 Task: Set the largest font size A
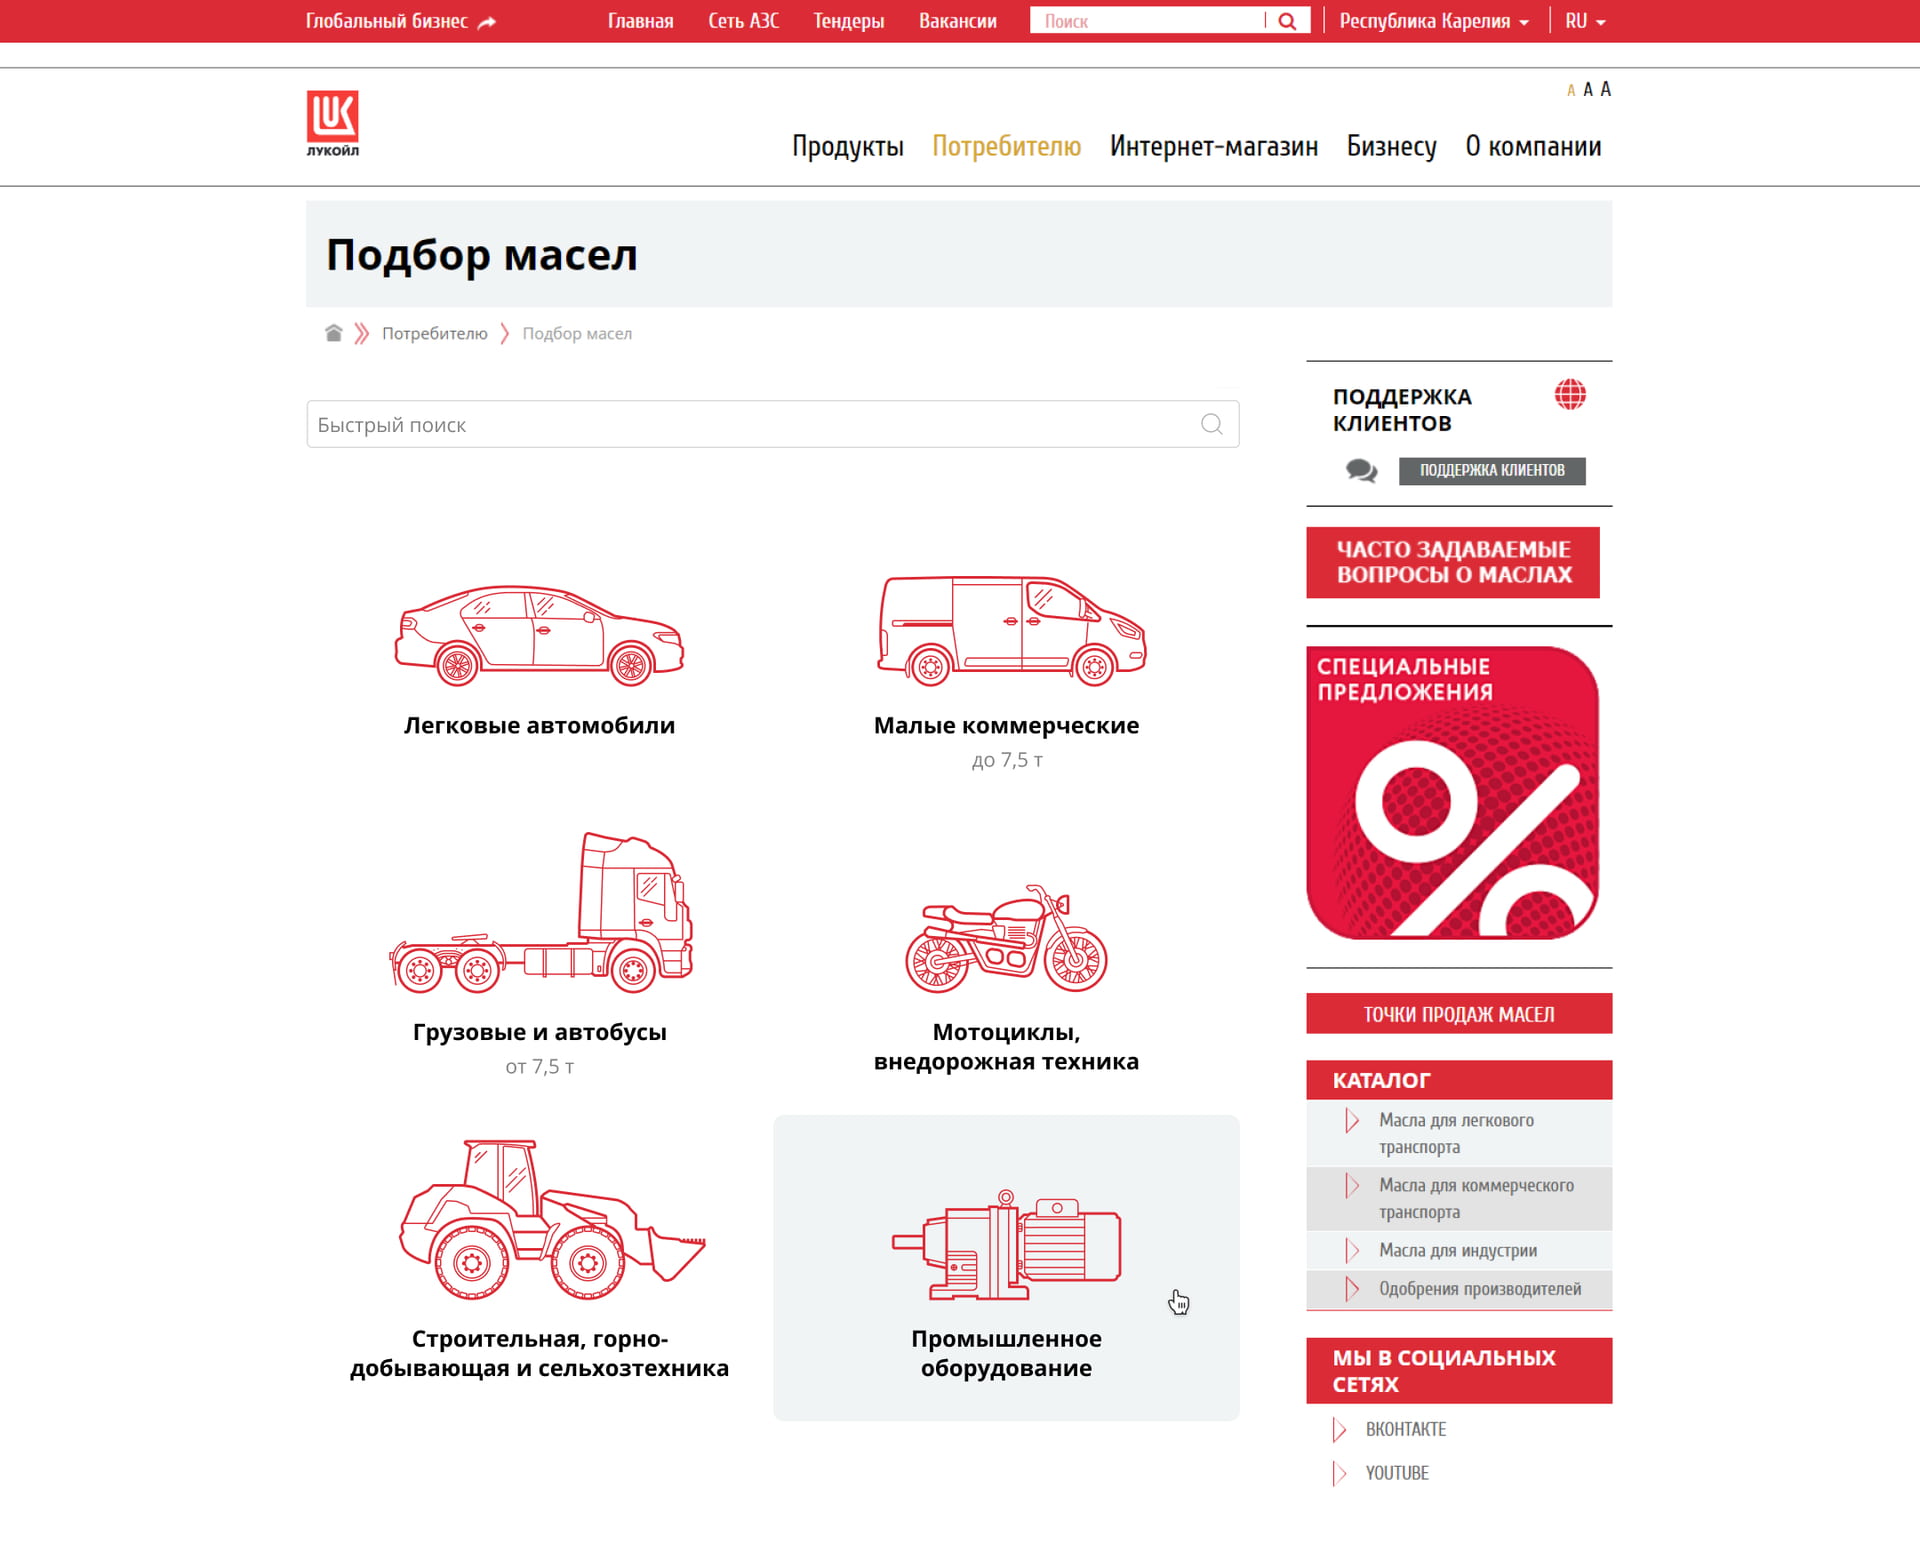pos(1605,89)
